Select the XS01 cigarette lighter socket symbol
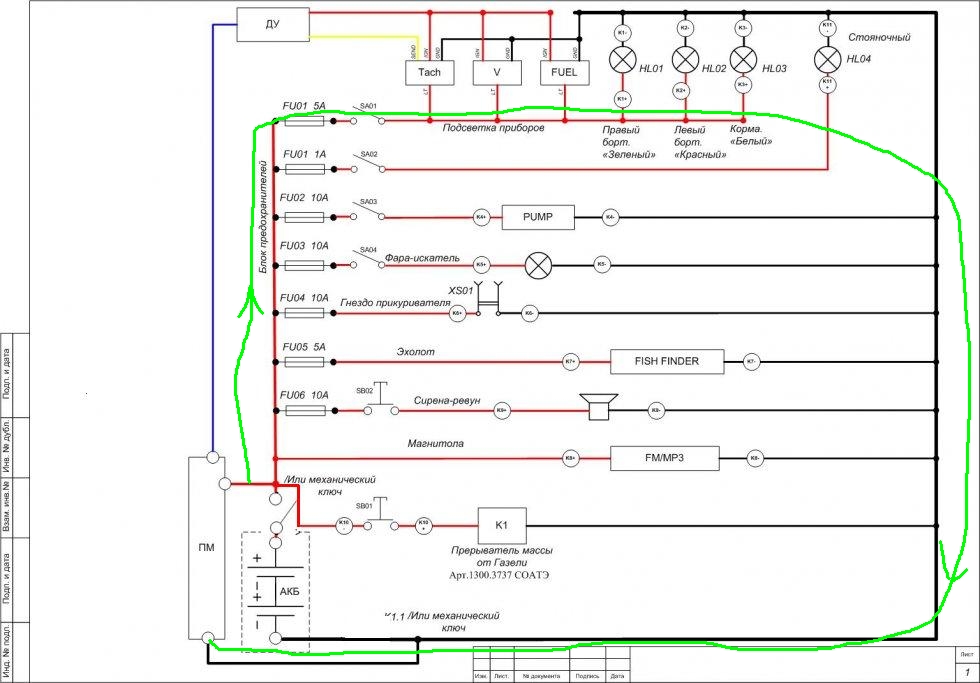This screenshot has width=980, height=683. (489, 298)
